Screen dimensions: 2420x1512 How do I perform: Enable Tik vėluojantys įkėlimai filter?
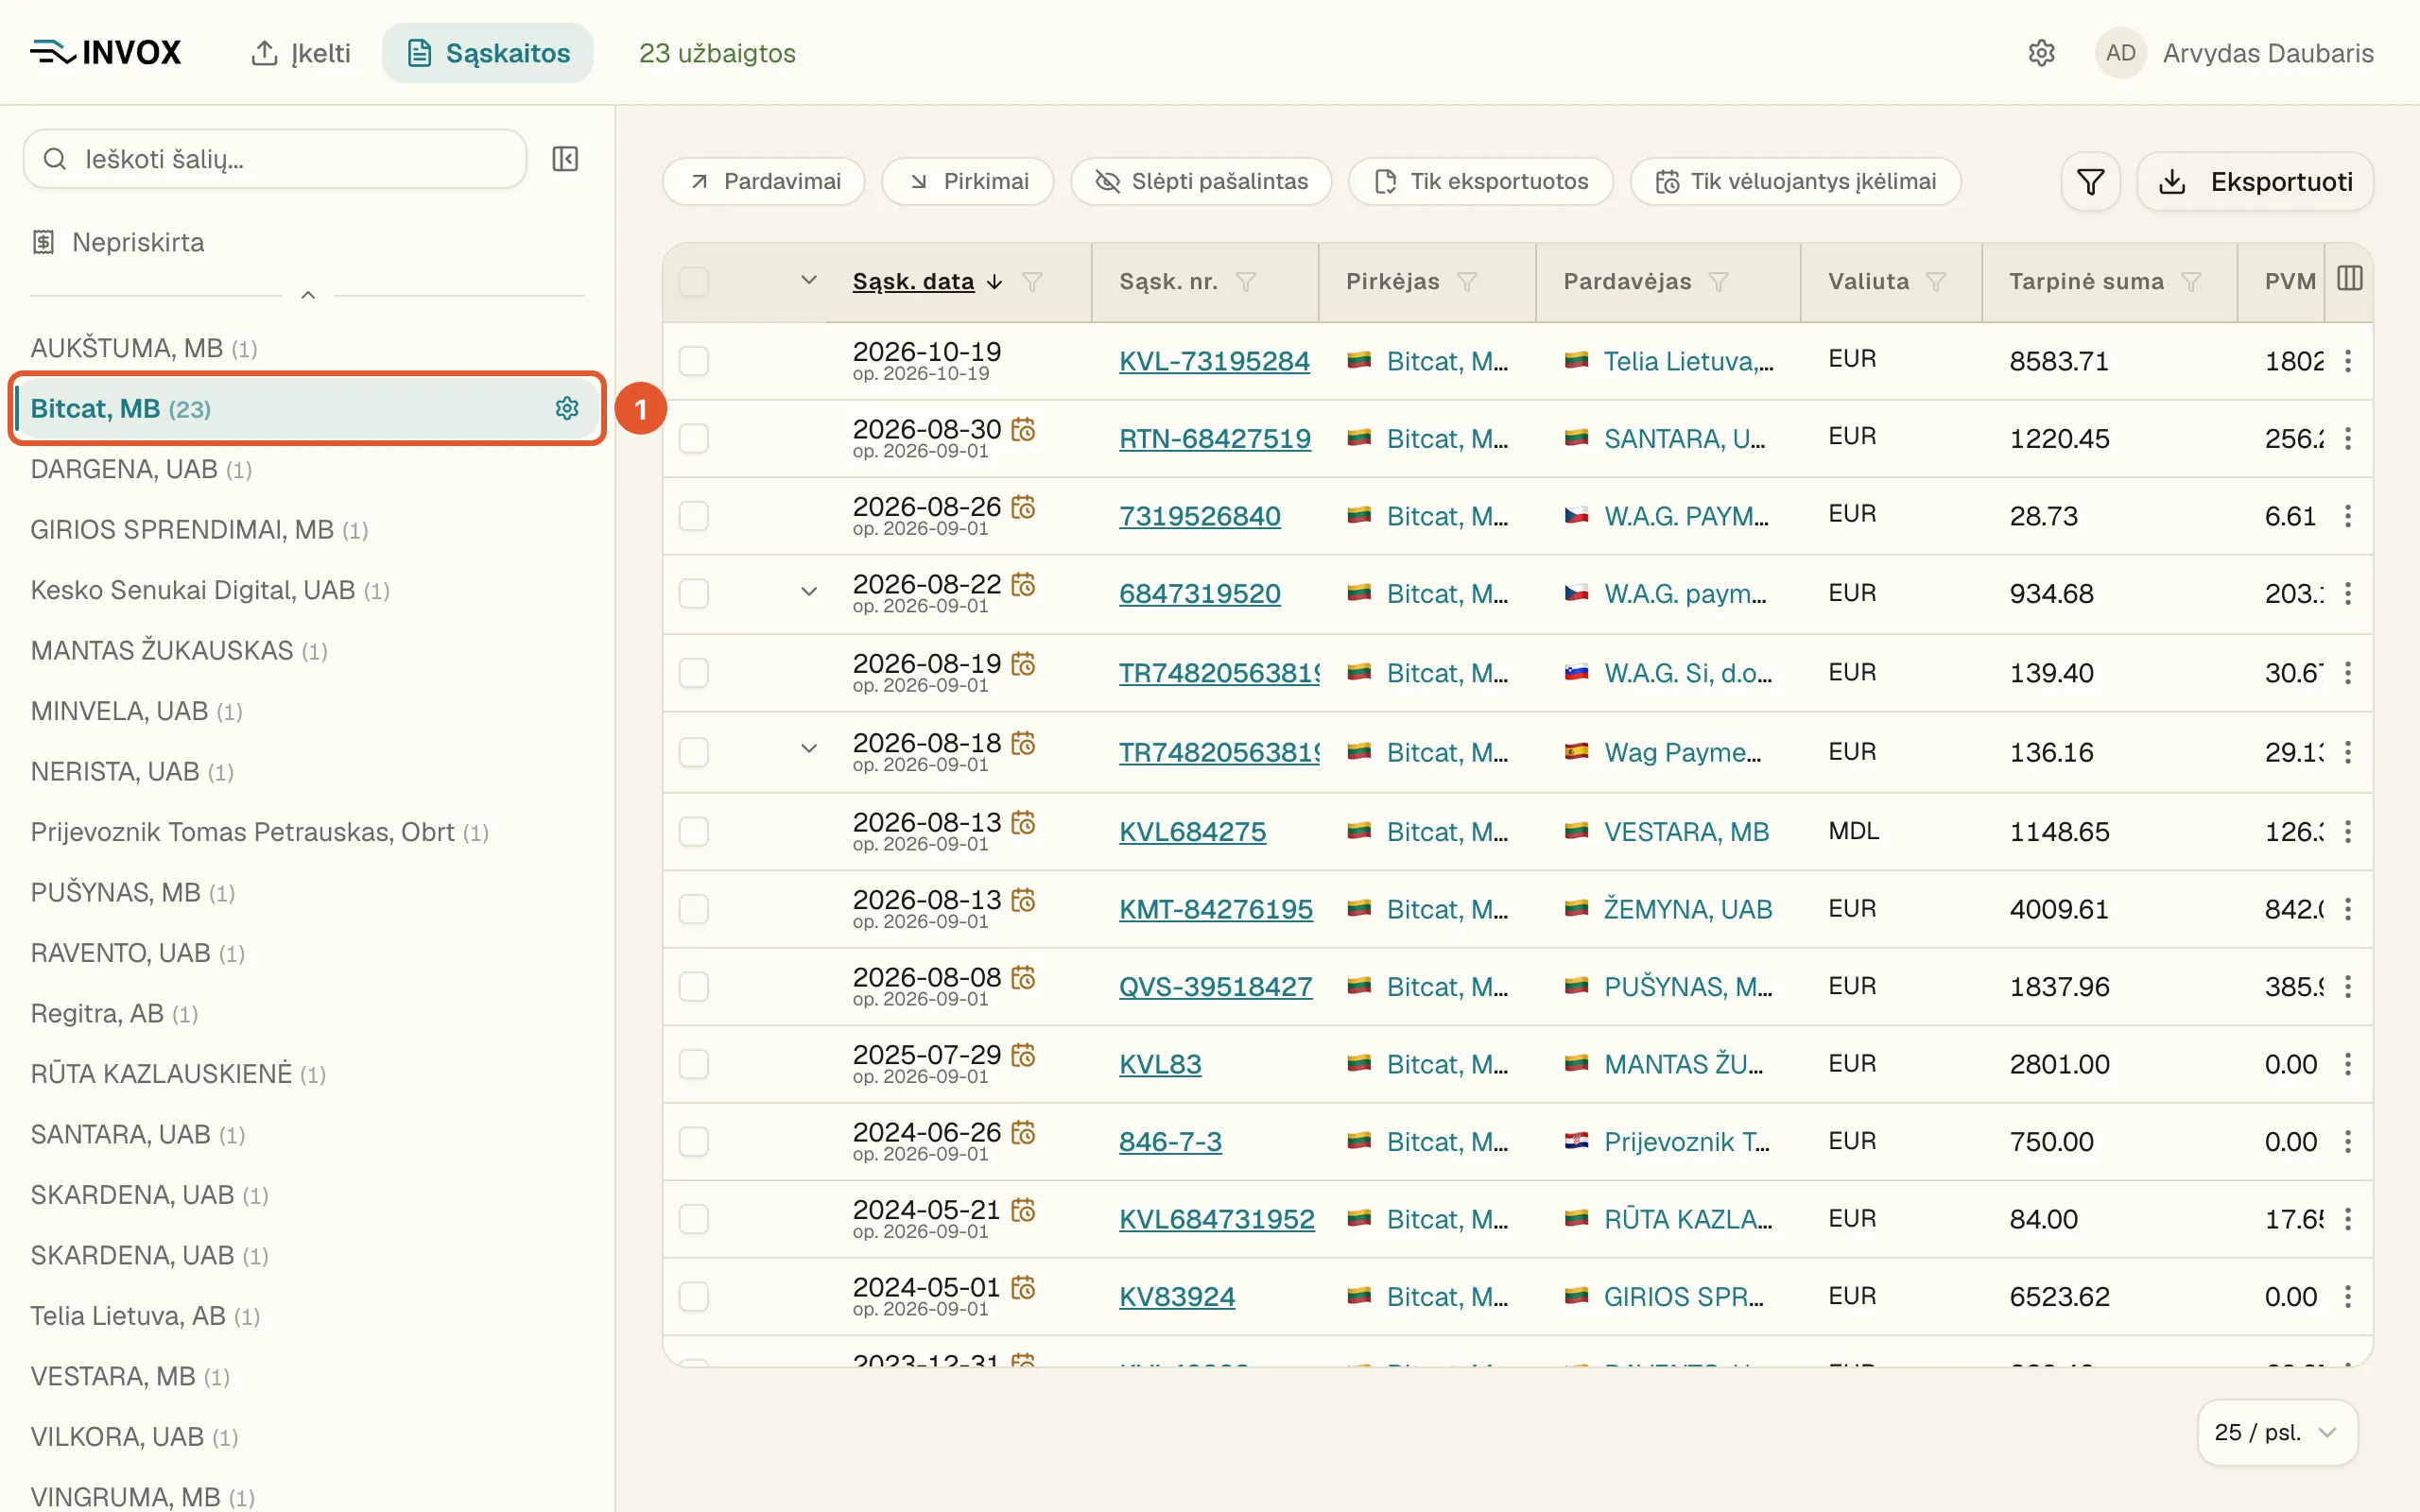(1796, 182)
